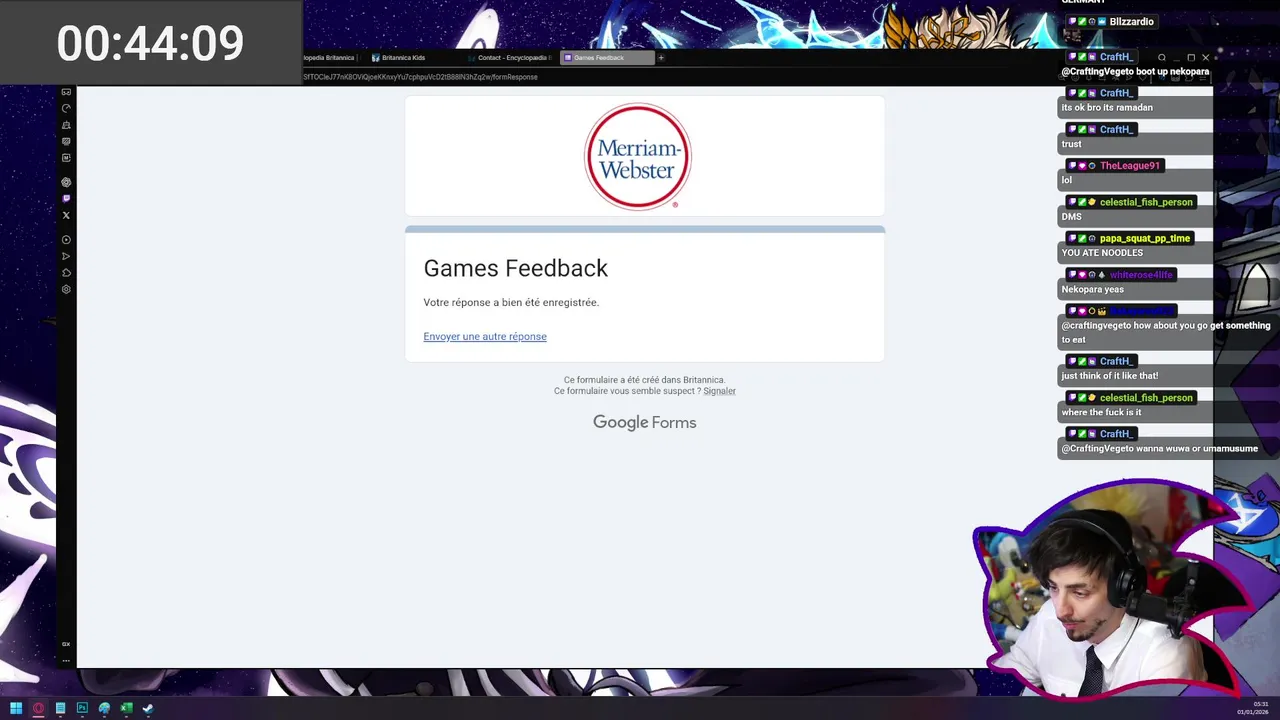Click Envoyer une autre réponse link

pyautogui.click(x=485, y=336)
